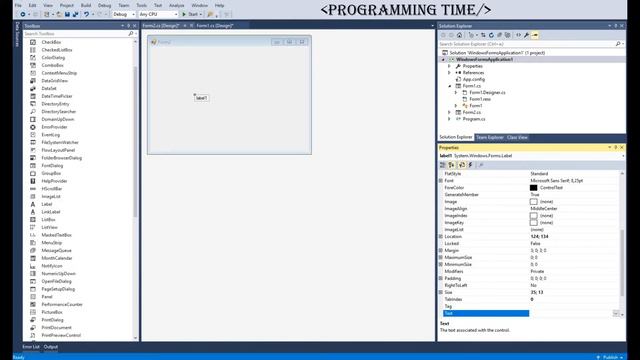Switch to Form1.cs [Design] tab

(215, 26)
